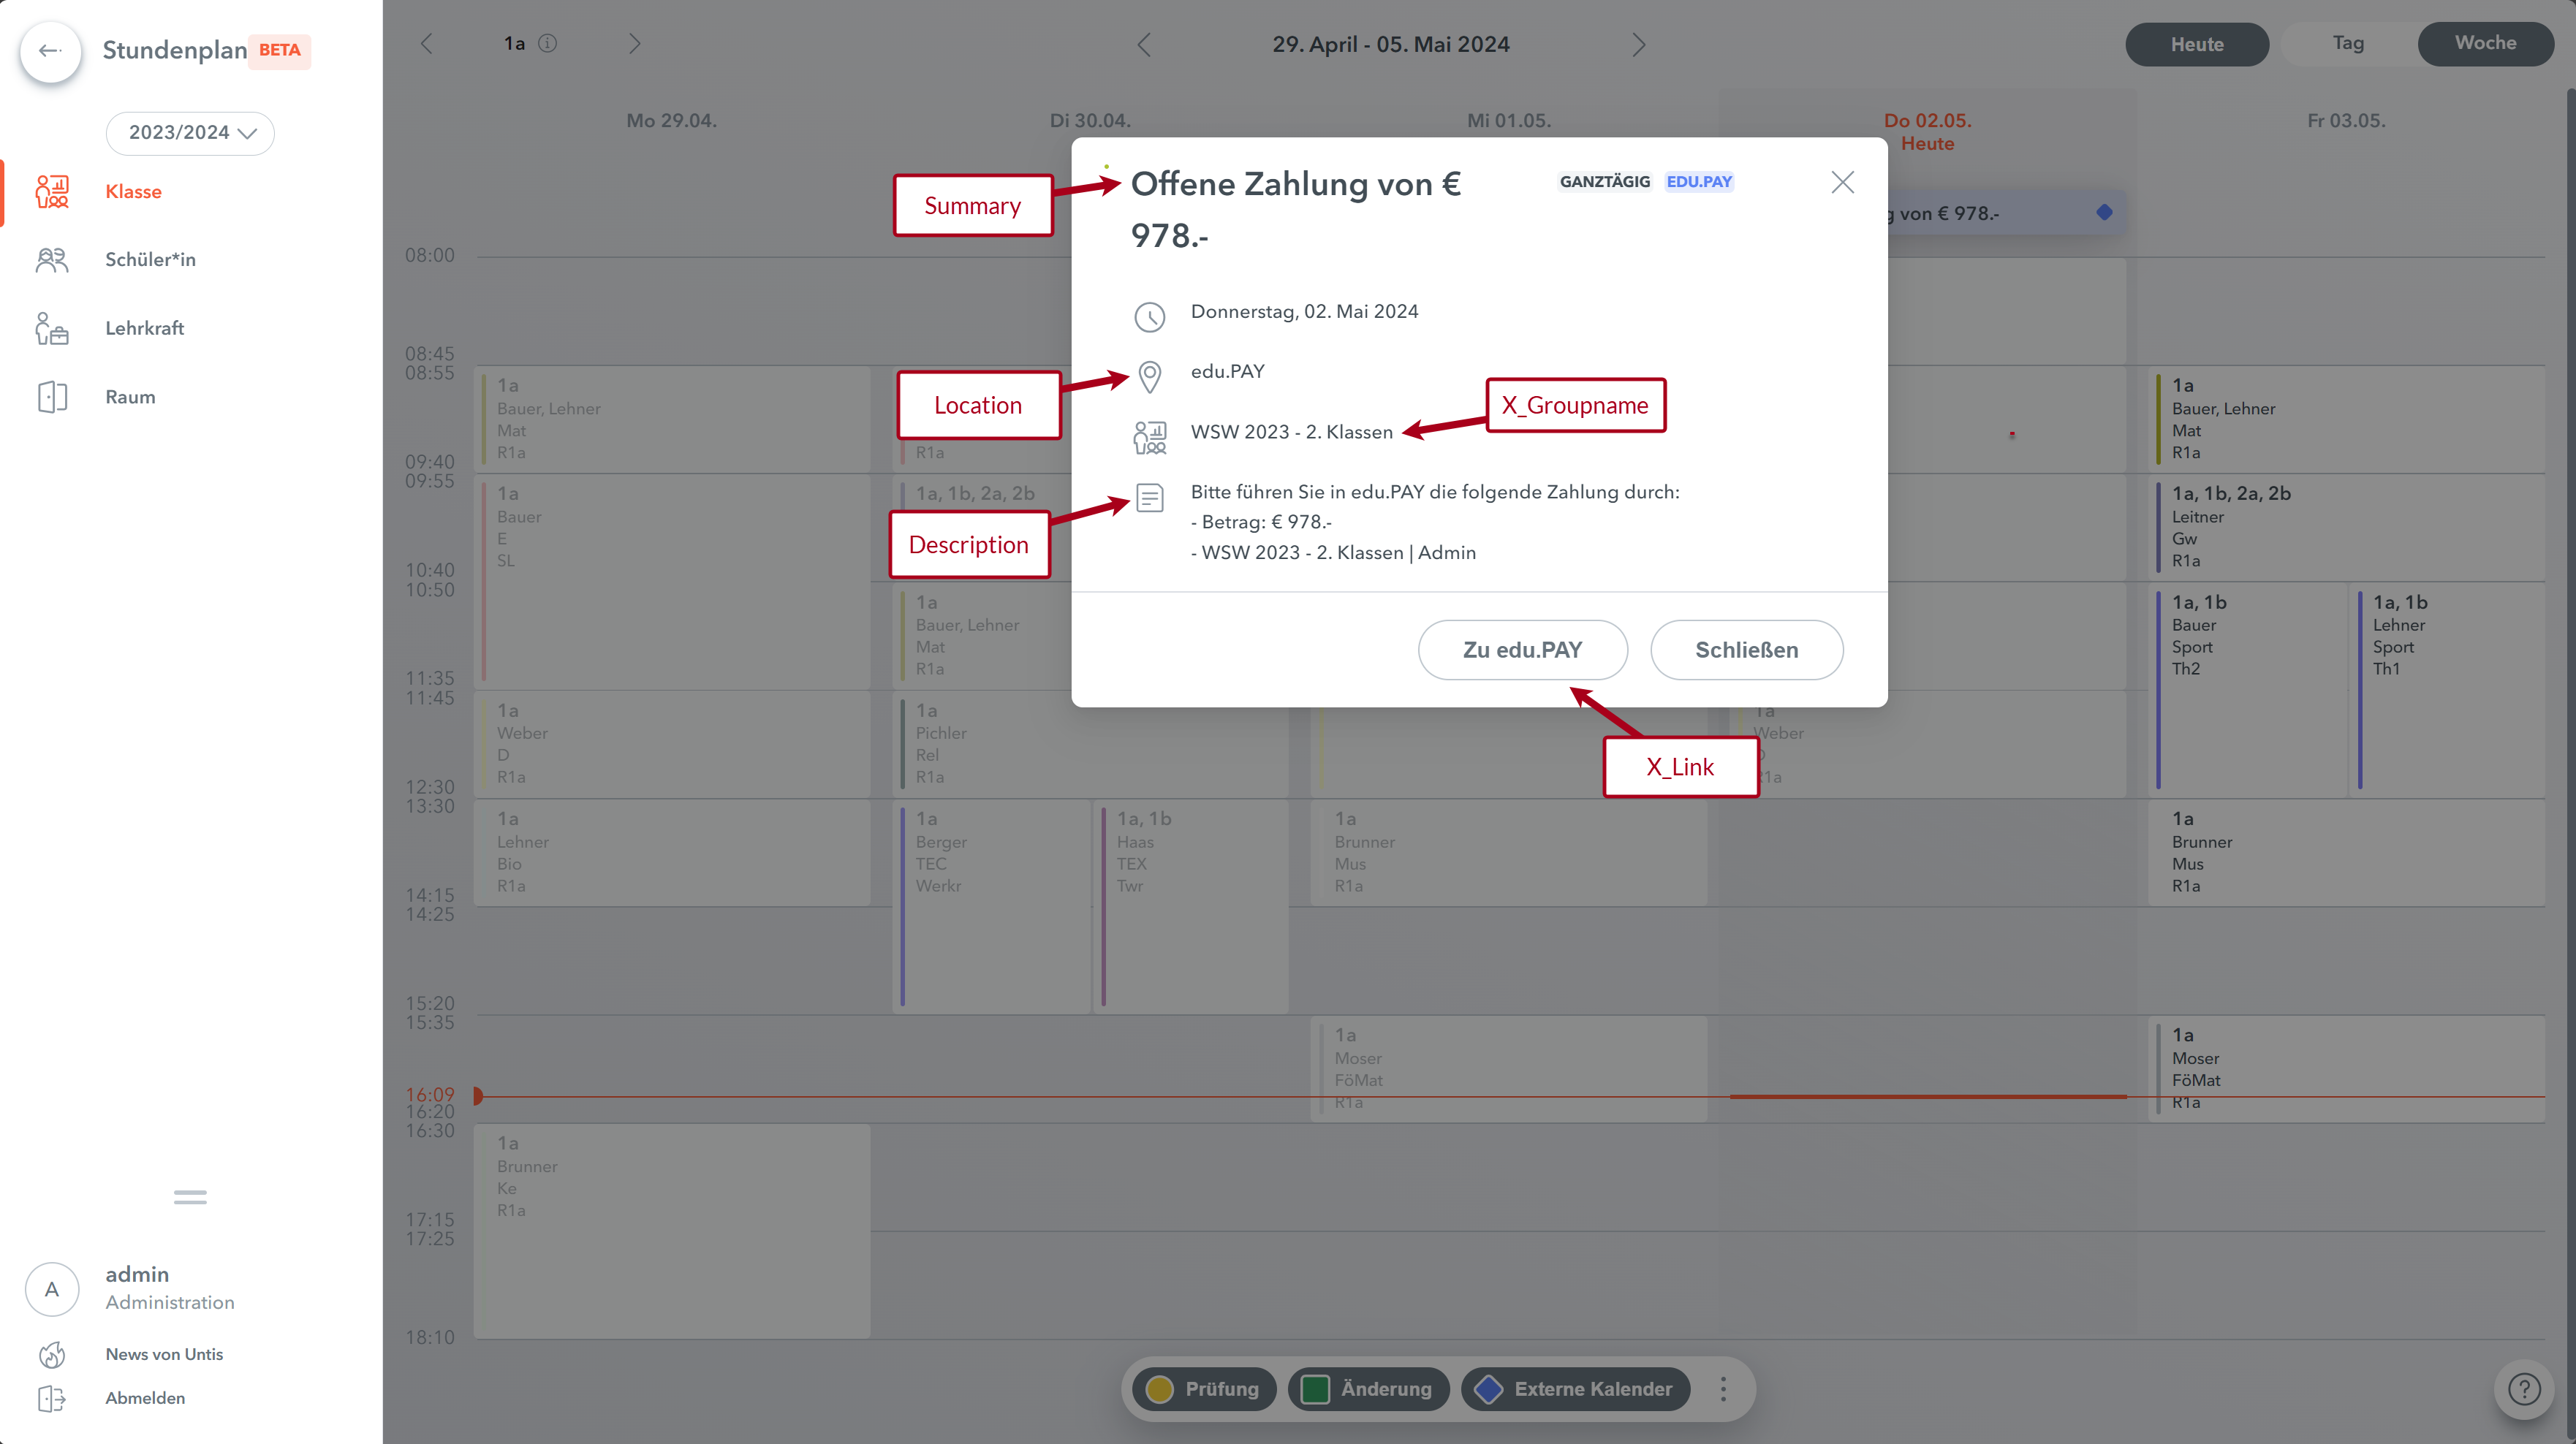This screenshot has height=1444, width=2576.
Task: Click the description note icon in dialog
Action: point(1149,497)
